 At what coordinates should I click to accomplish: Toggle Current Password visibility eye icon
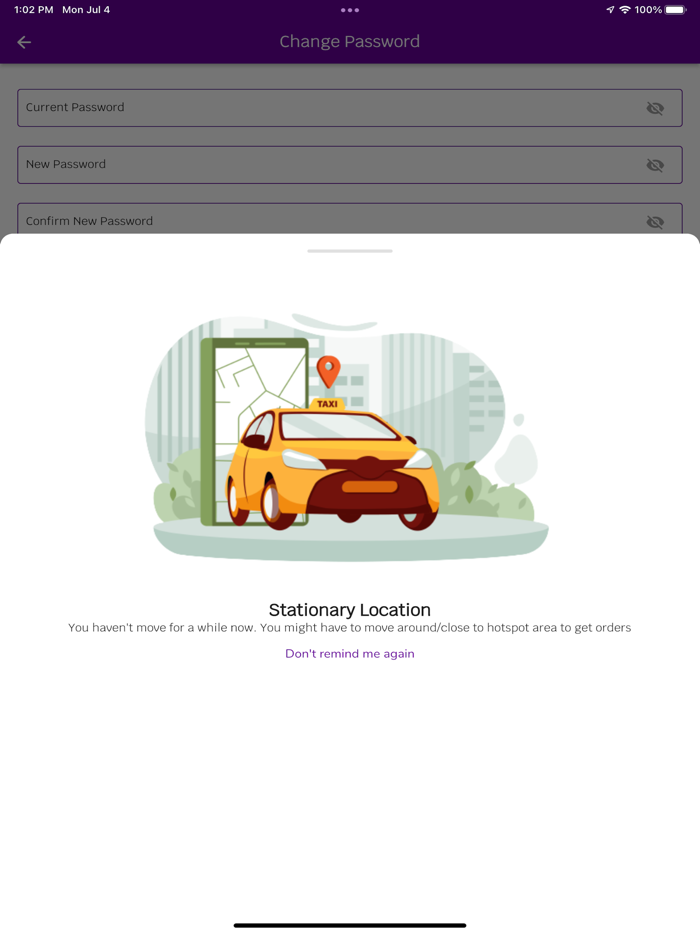click(x=655, y=108)
